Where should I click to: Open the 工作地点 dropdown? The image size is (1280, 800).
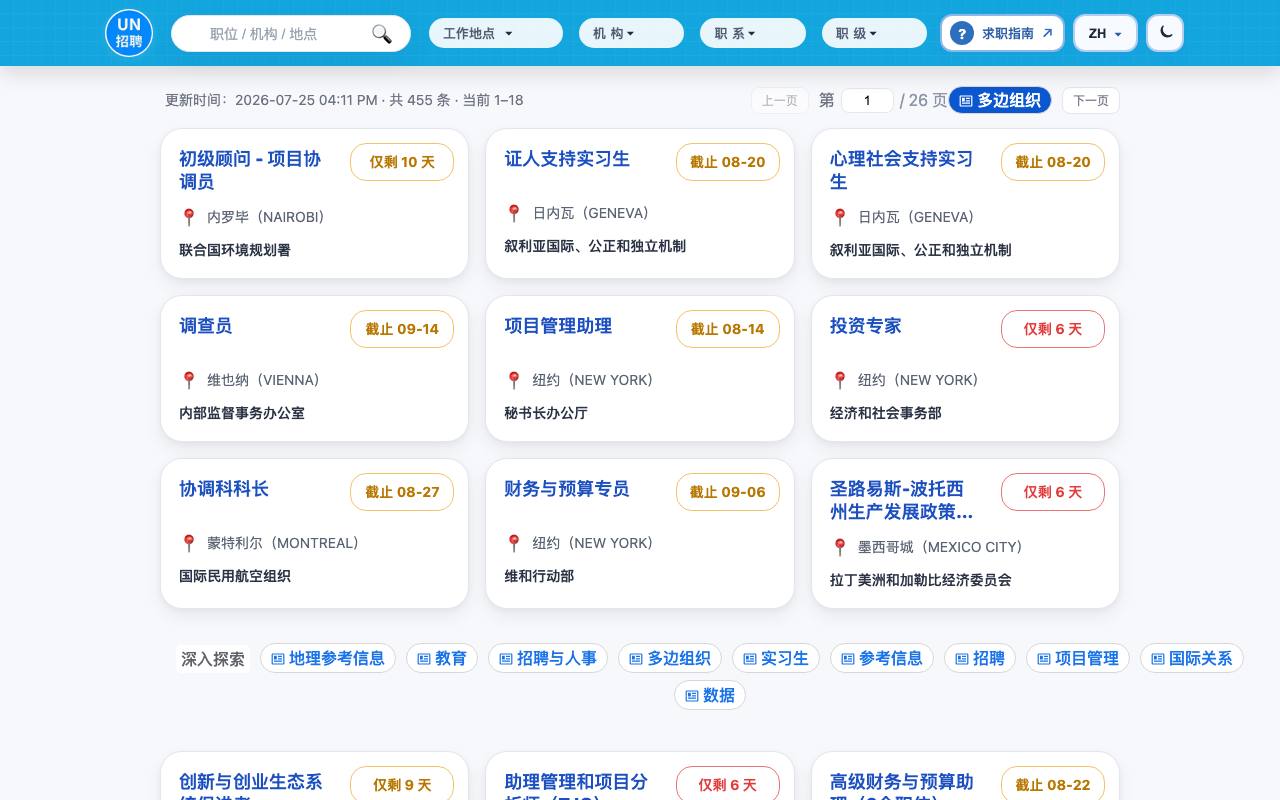point(496,33)
